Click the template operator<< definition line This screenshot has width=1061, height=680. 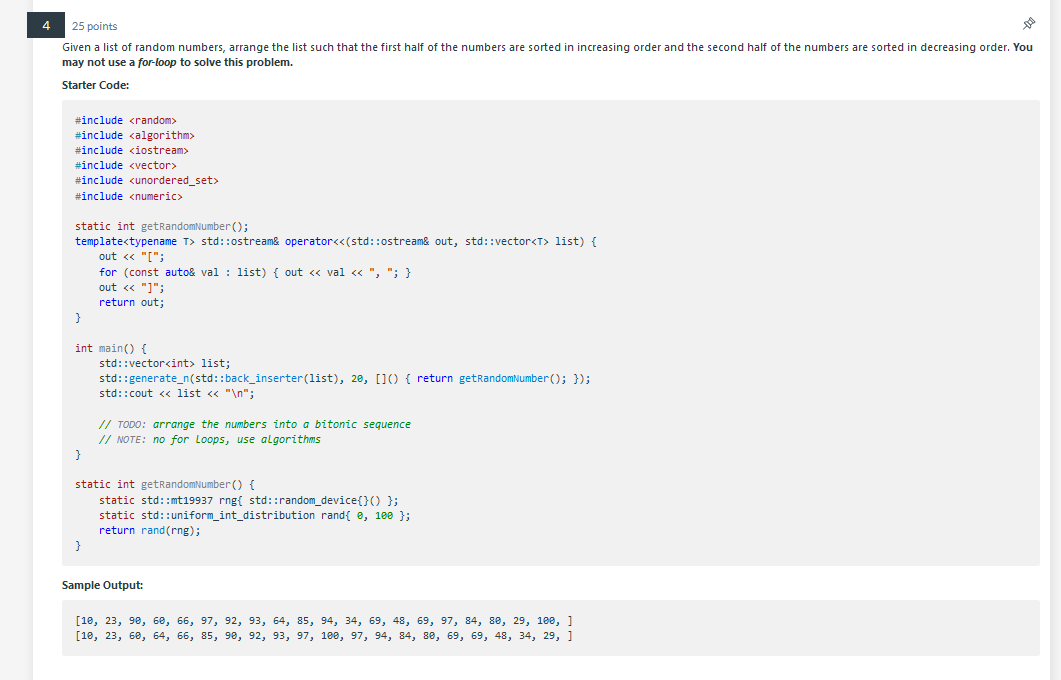[x=336, y=242]
